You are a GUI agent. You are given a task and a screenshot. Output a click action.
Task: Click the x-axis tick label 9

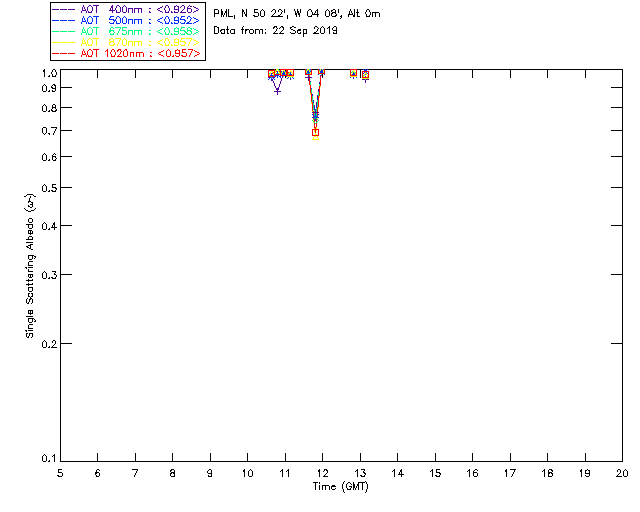(x=210, y=473)
